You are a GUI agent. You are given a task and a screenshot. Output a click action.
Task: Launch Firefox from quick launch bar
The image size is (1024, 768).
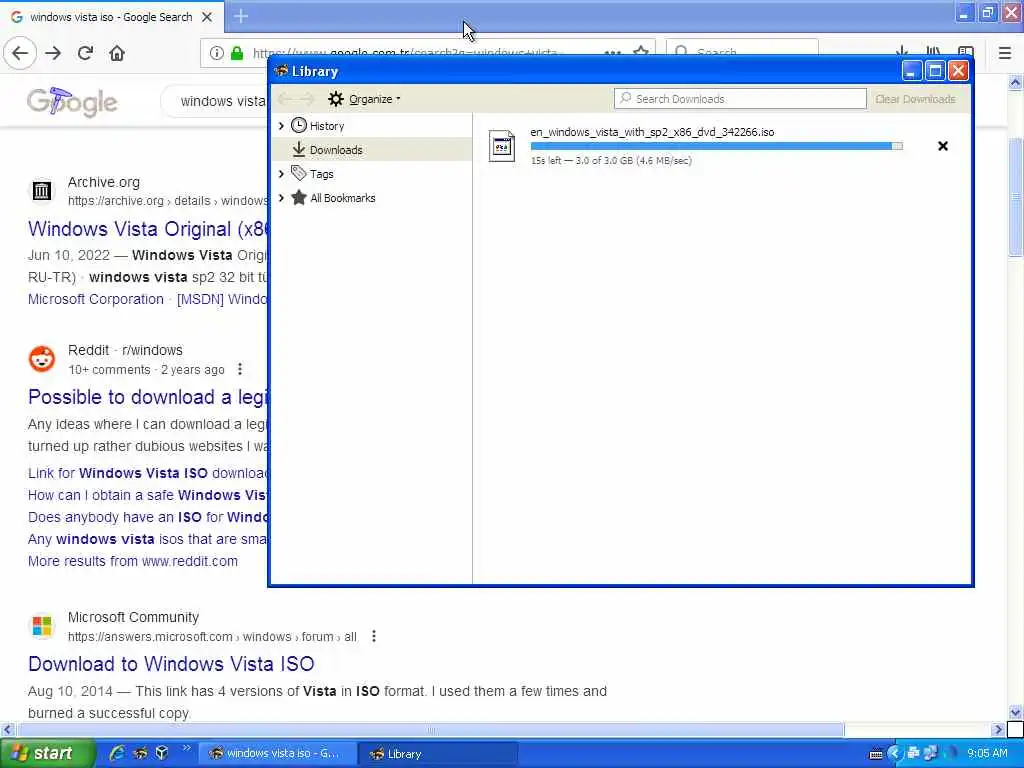pyautogui.click(x=140, y=754)
